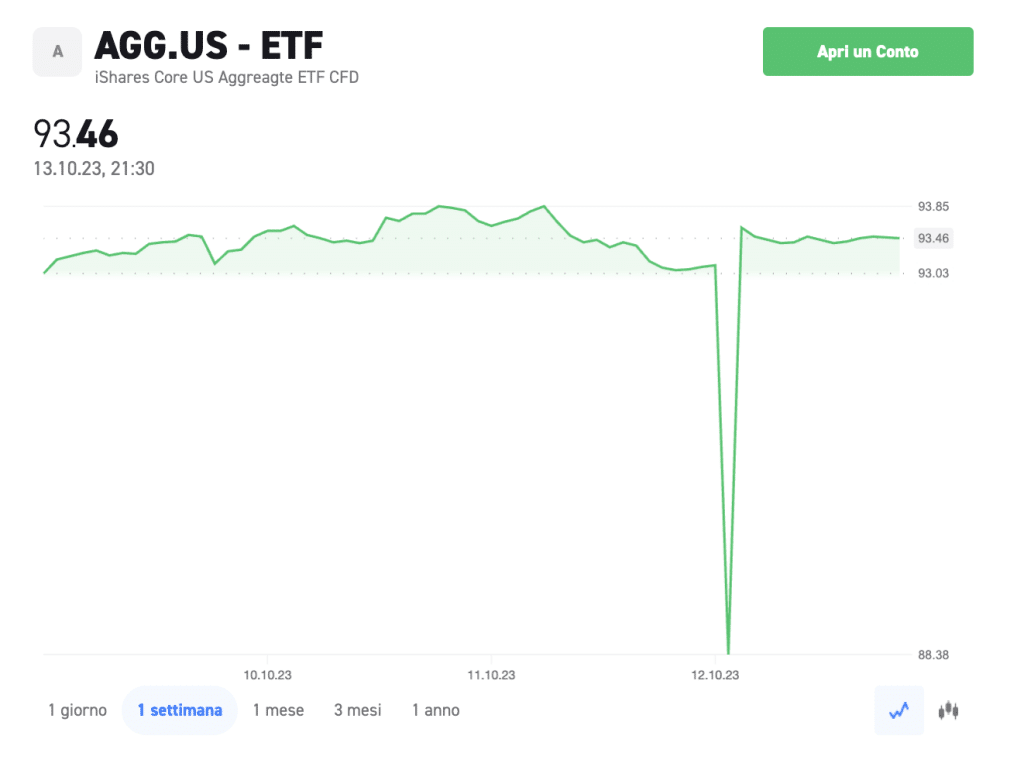Select the 1 settimana timeframe
This screenshot has height=770, width=1024.
tap(179, 710)
